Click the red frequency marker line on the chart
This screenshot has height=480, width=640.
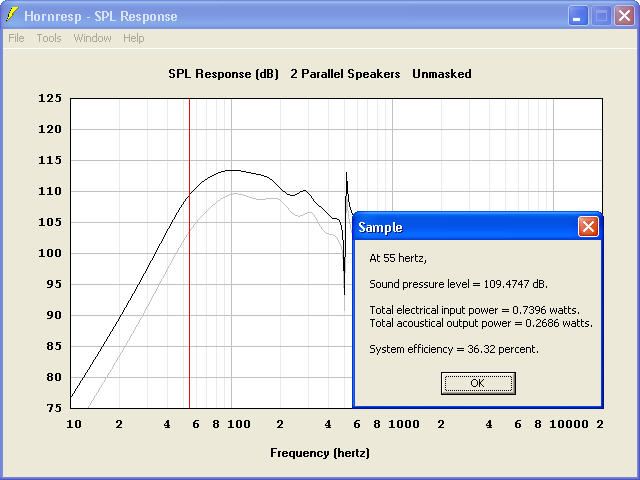189,253
